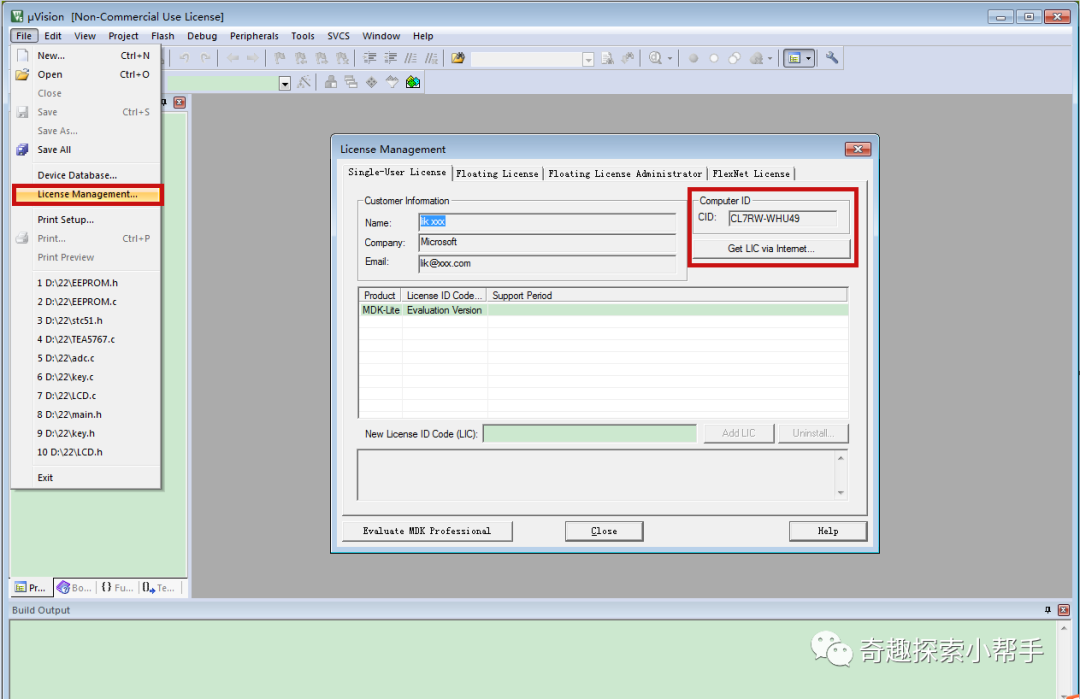Open Target Options magic wand icon

[304, 83]
